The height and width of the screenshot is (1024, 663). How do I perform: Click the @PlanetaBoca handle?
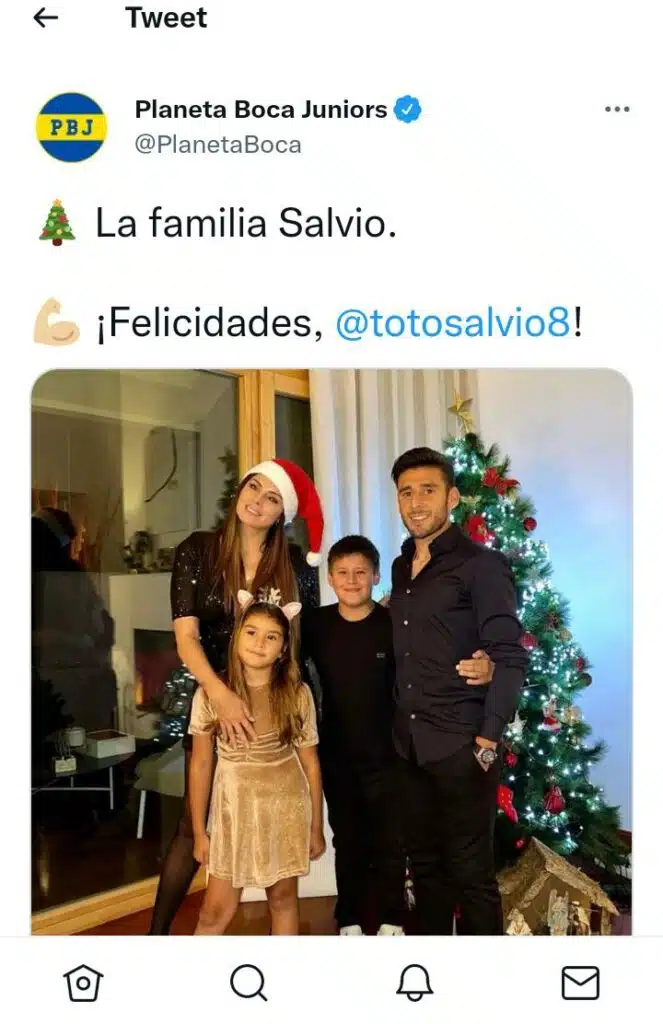[218, 144]
